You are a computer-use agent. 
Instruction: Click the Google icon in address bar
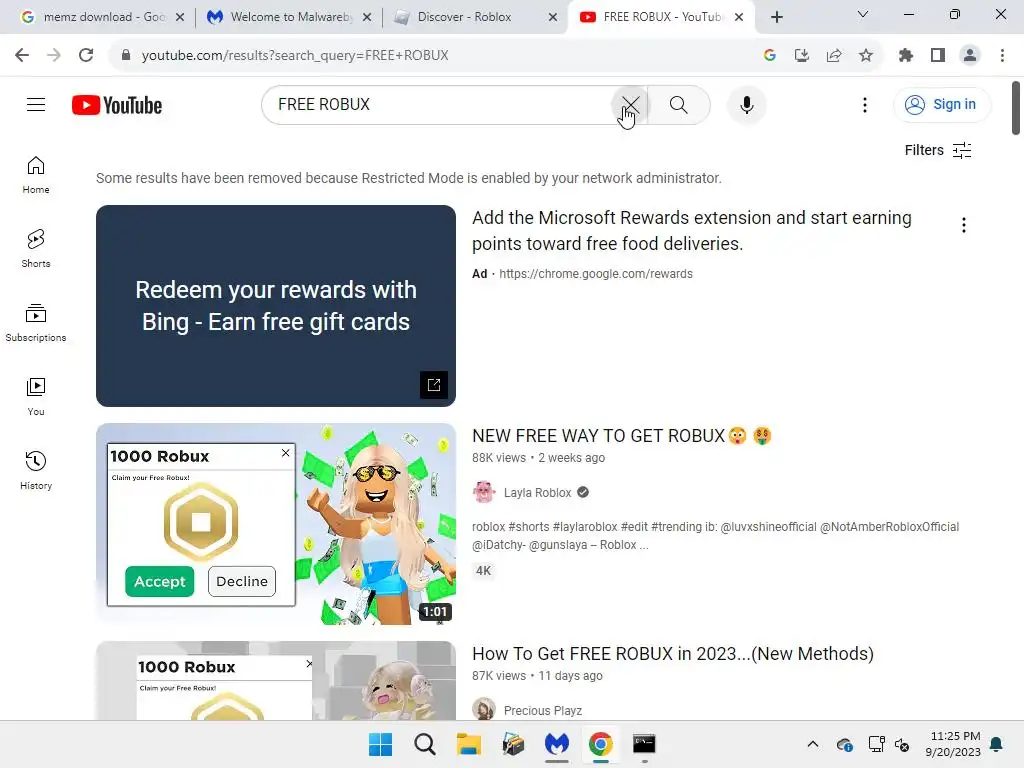pyautogui.click(x=769, y=55)
